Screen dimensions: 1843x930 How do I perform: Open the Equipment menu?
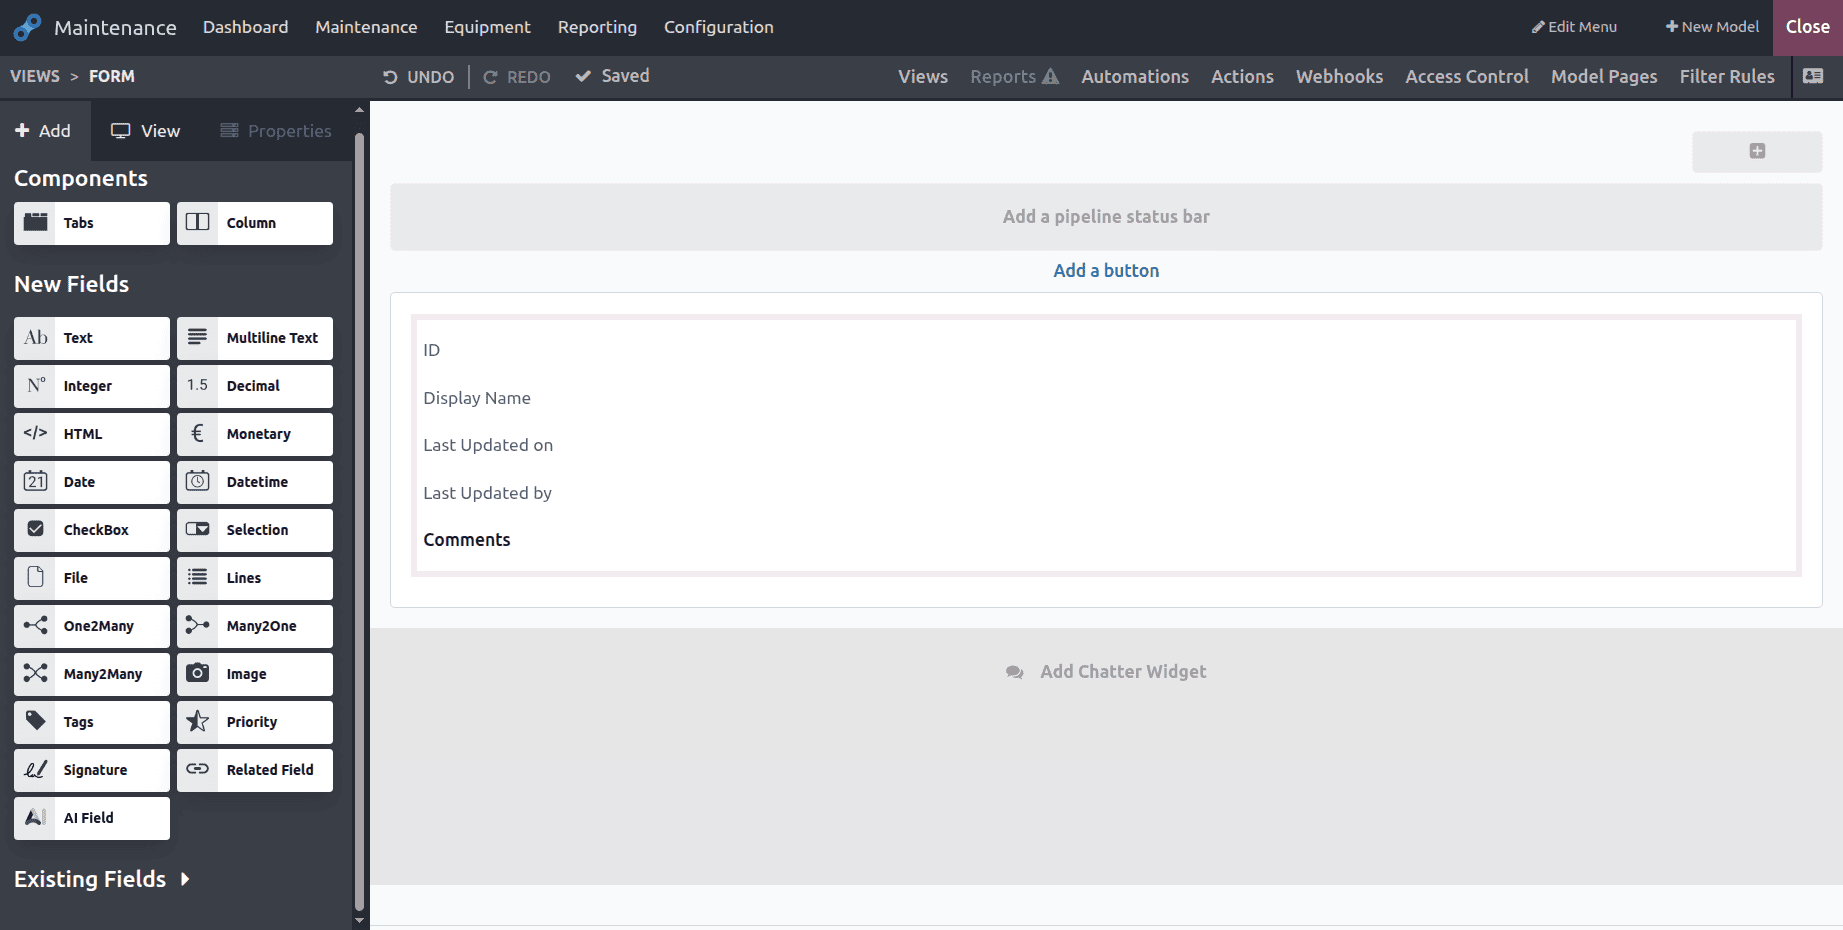pyautogui.click(x=487, y=27)
